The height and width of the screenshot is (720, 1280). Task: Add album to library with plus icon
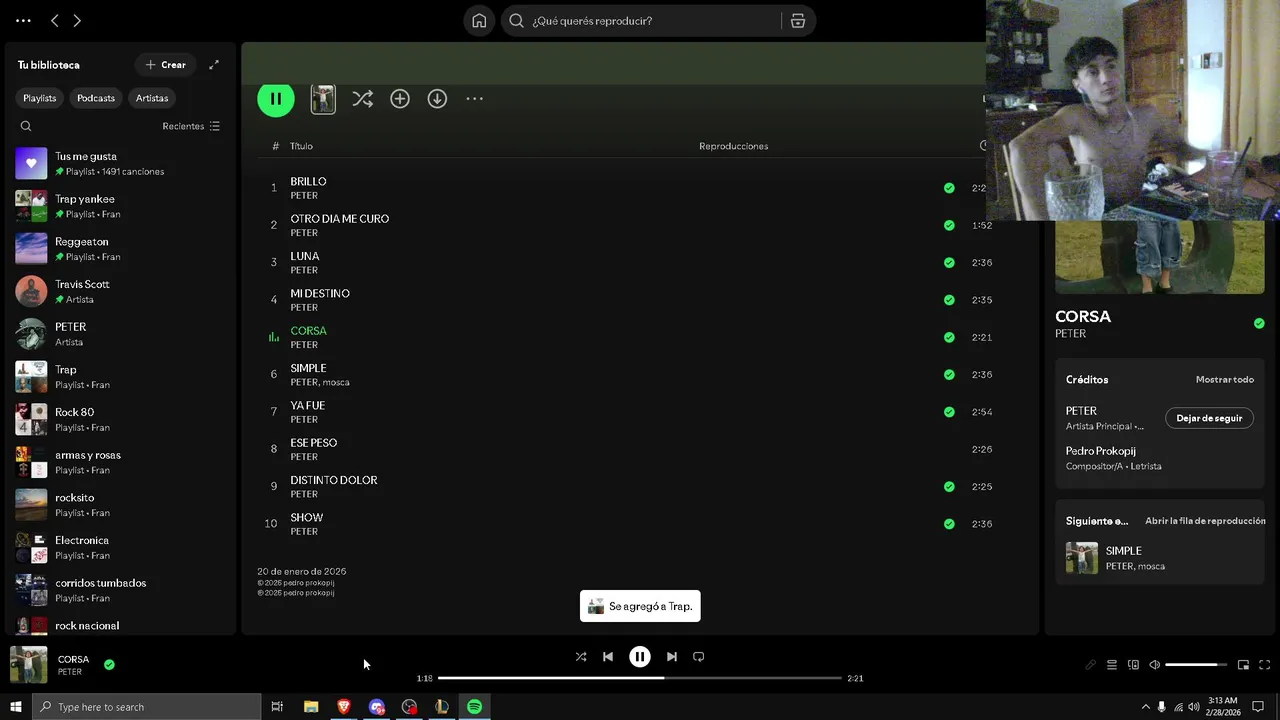point(400,98)
